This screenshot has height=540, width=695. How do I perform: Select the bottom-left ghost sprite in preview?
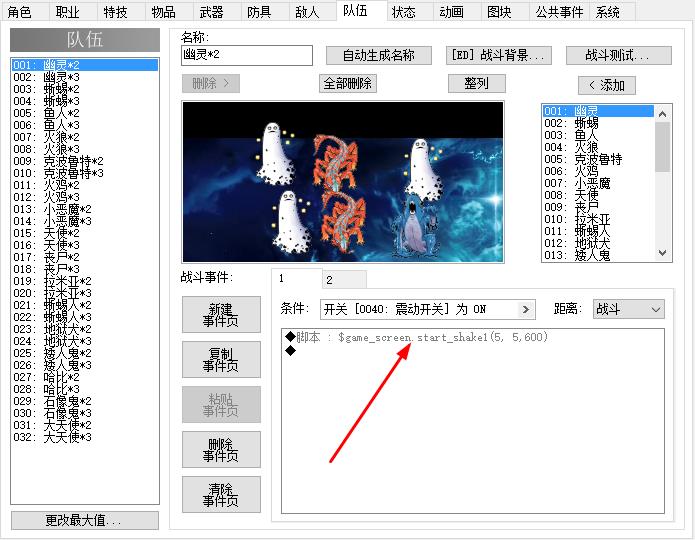[x=289, y=222]
